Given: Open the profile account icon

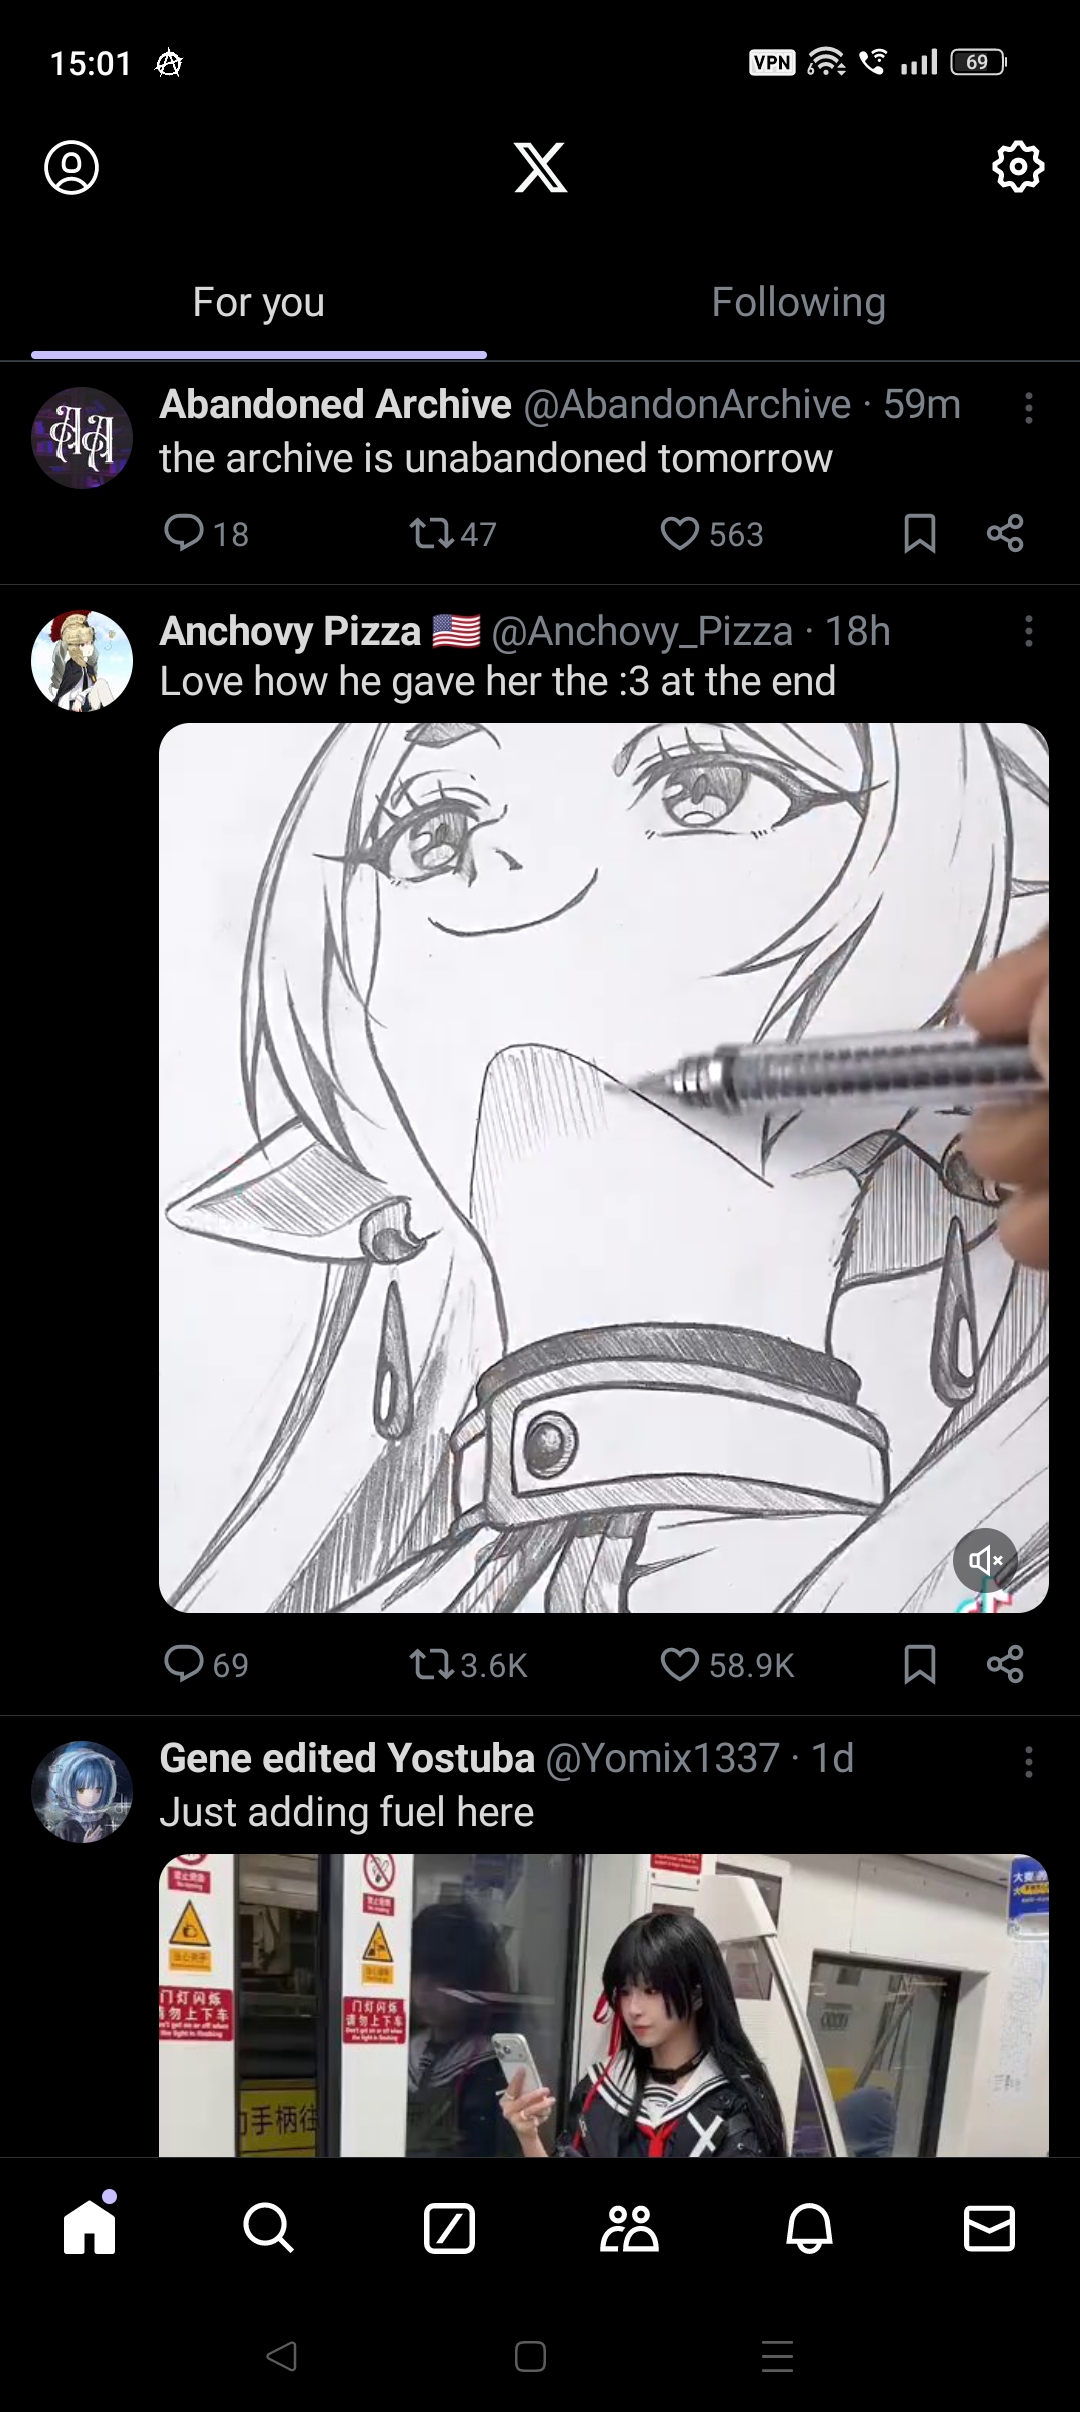Looking at the screenshot, I should tap(72, 167).
